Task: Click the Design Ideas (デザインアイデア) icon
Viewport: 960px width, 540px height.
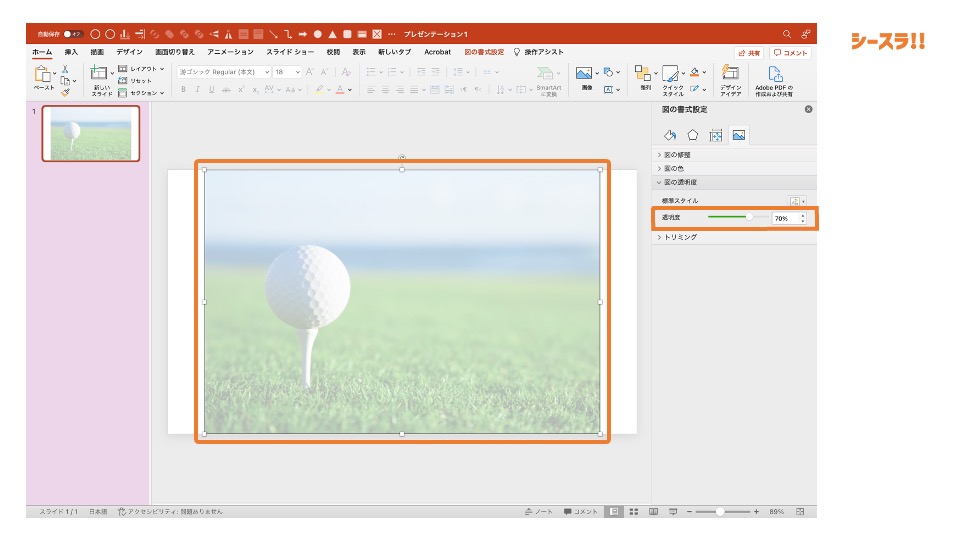Action: pyautogui.click(x=731, y=74)
